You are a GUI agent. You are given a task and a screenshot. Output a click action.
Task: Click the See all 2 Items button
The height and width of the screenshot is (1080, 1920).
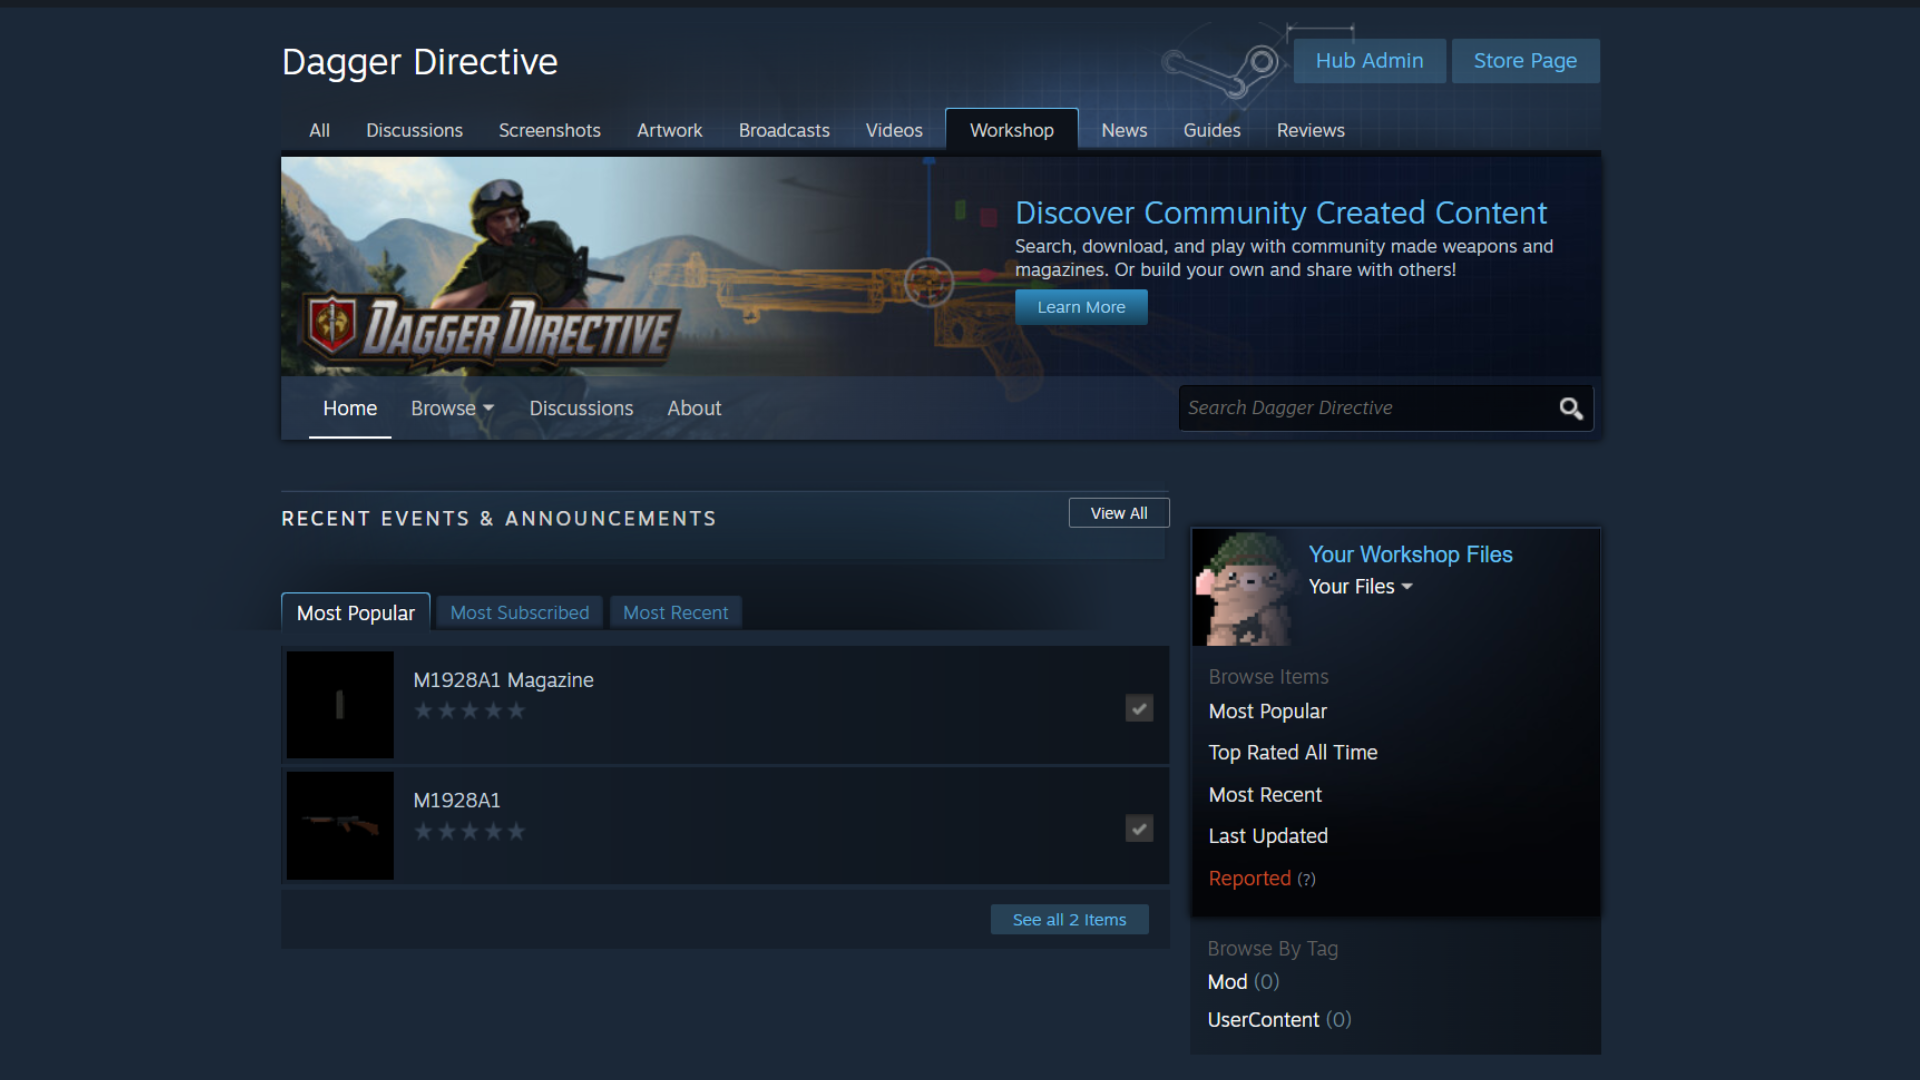point(1069,919)
